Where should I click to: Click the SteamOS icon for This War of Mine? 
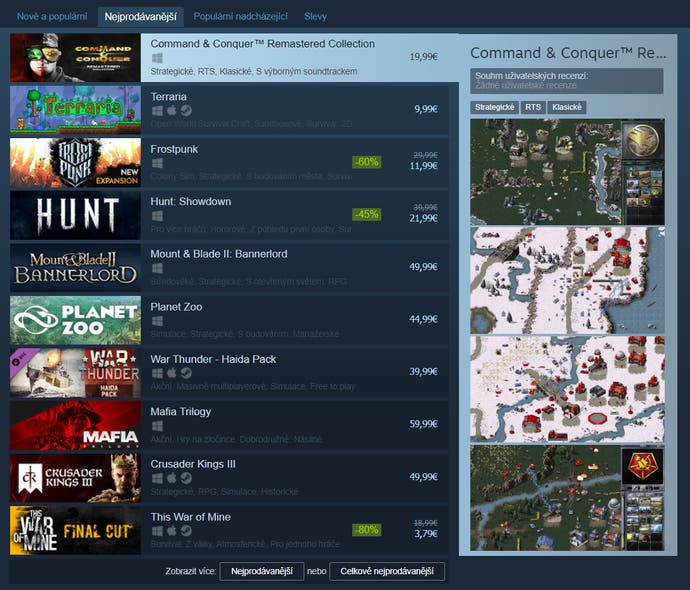[x=186, y=531]
